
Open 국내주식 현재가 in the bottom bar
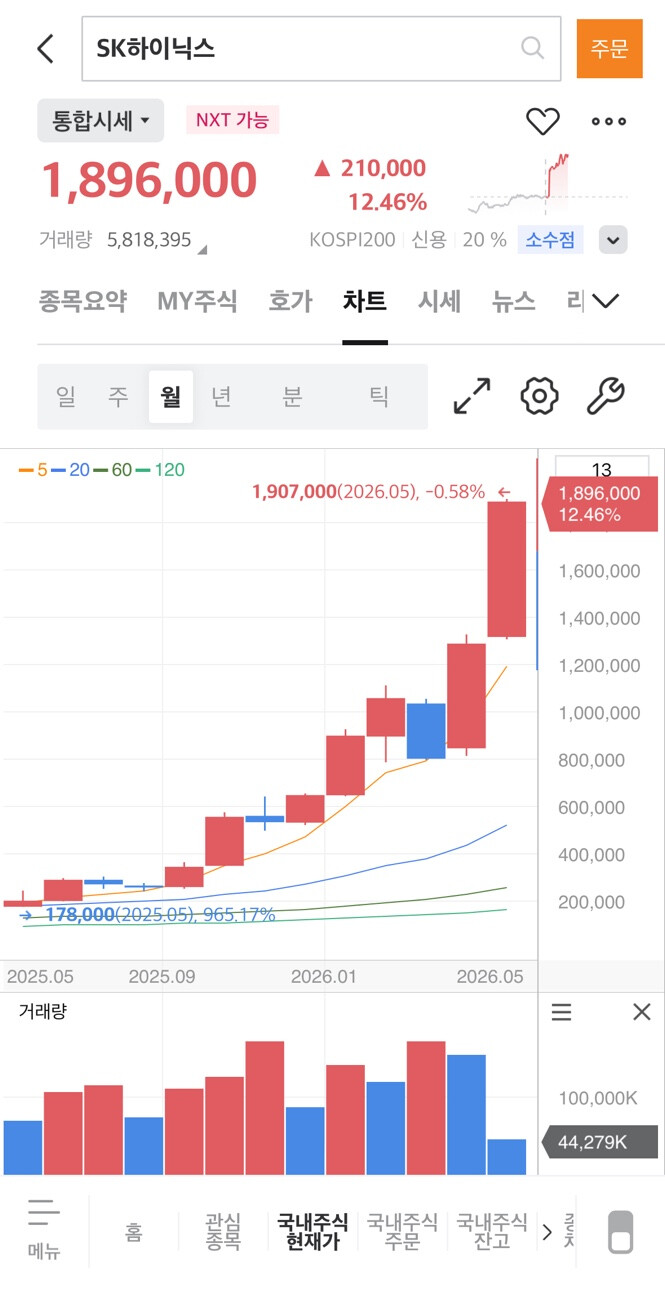[313, 1231]
